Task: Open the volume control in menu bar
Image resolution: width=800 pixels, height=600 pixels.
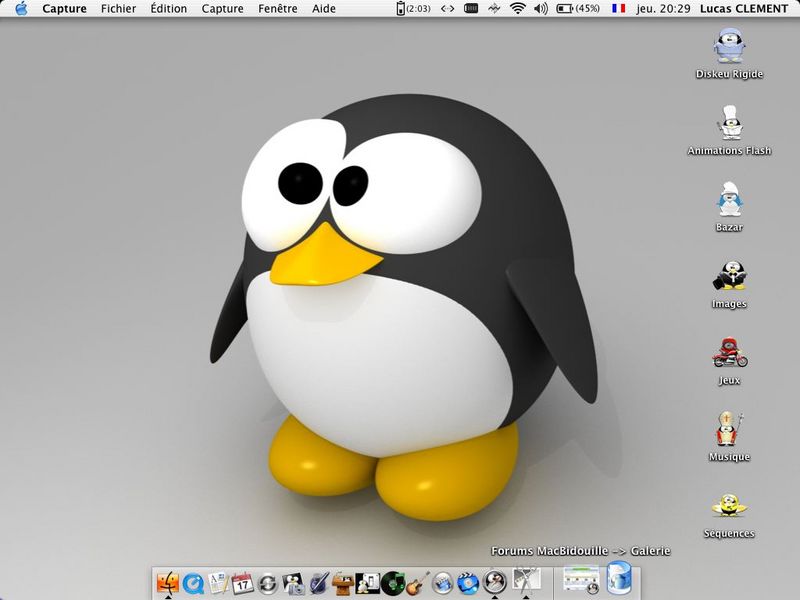Action: (x=541, y=9)
